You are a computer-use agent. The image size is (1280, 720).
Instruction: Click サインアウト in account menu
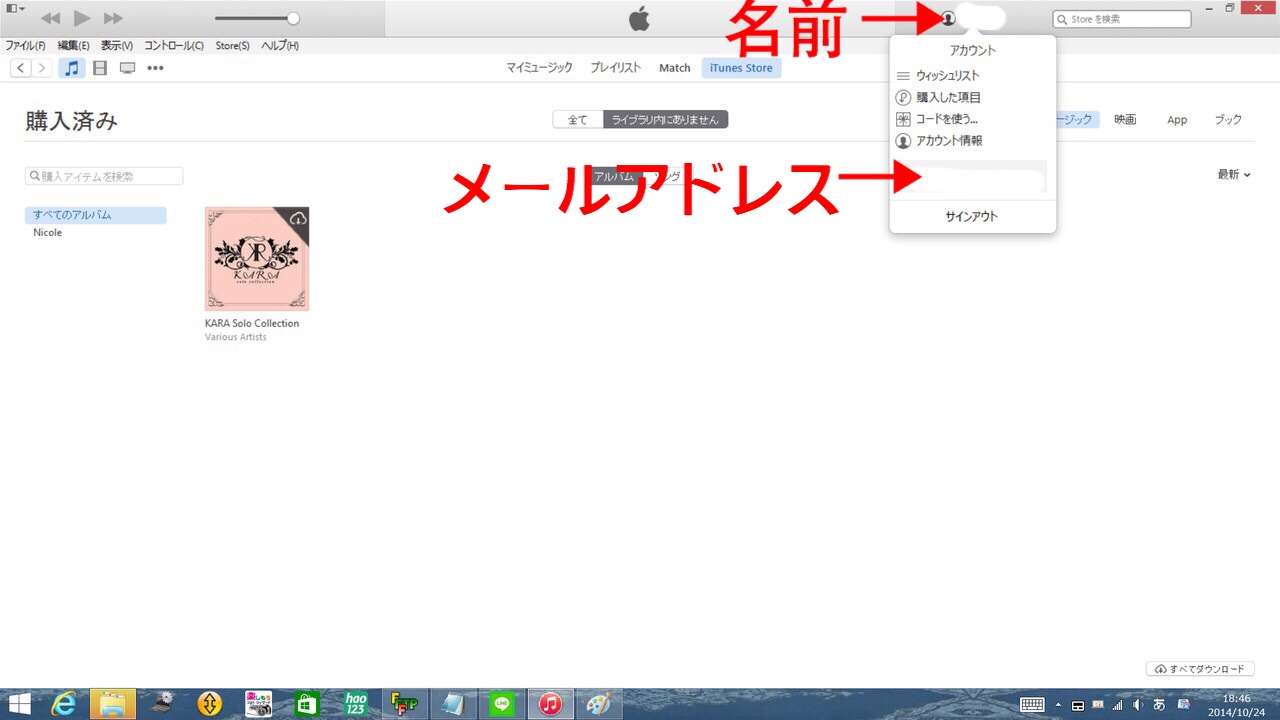tap(972, 216)
